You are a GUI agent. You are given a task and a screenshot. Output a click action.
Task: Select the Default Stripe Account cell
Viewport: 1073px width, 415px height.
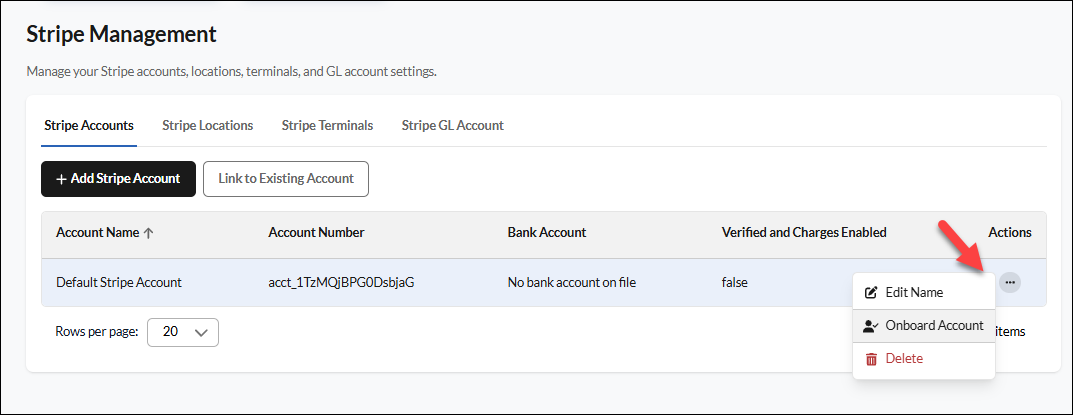point(119,282)
